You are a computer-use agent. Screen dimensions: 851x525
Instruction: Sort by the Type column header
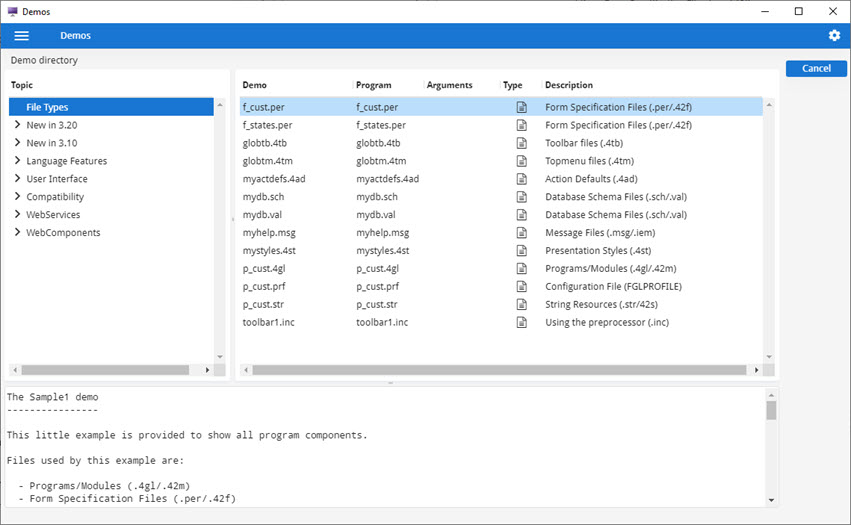click(512, 85)
